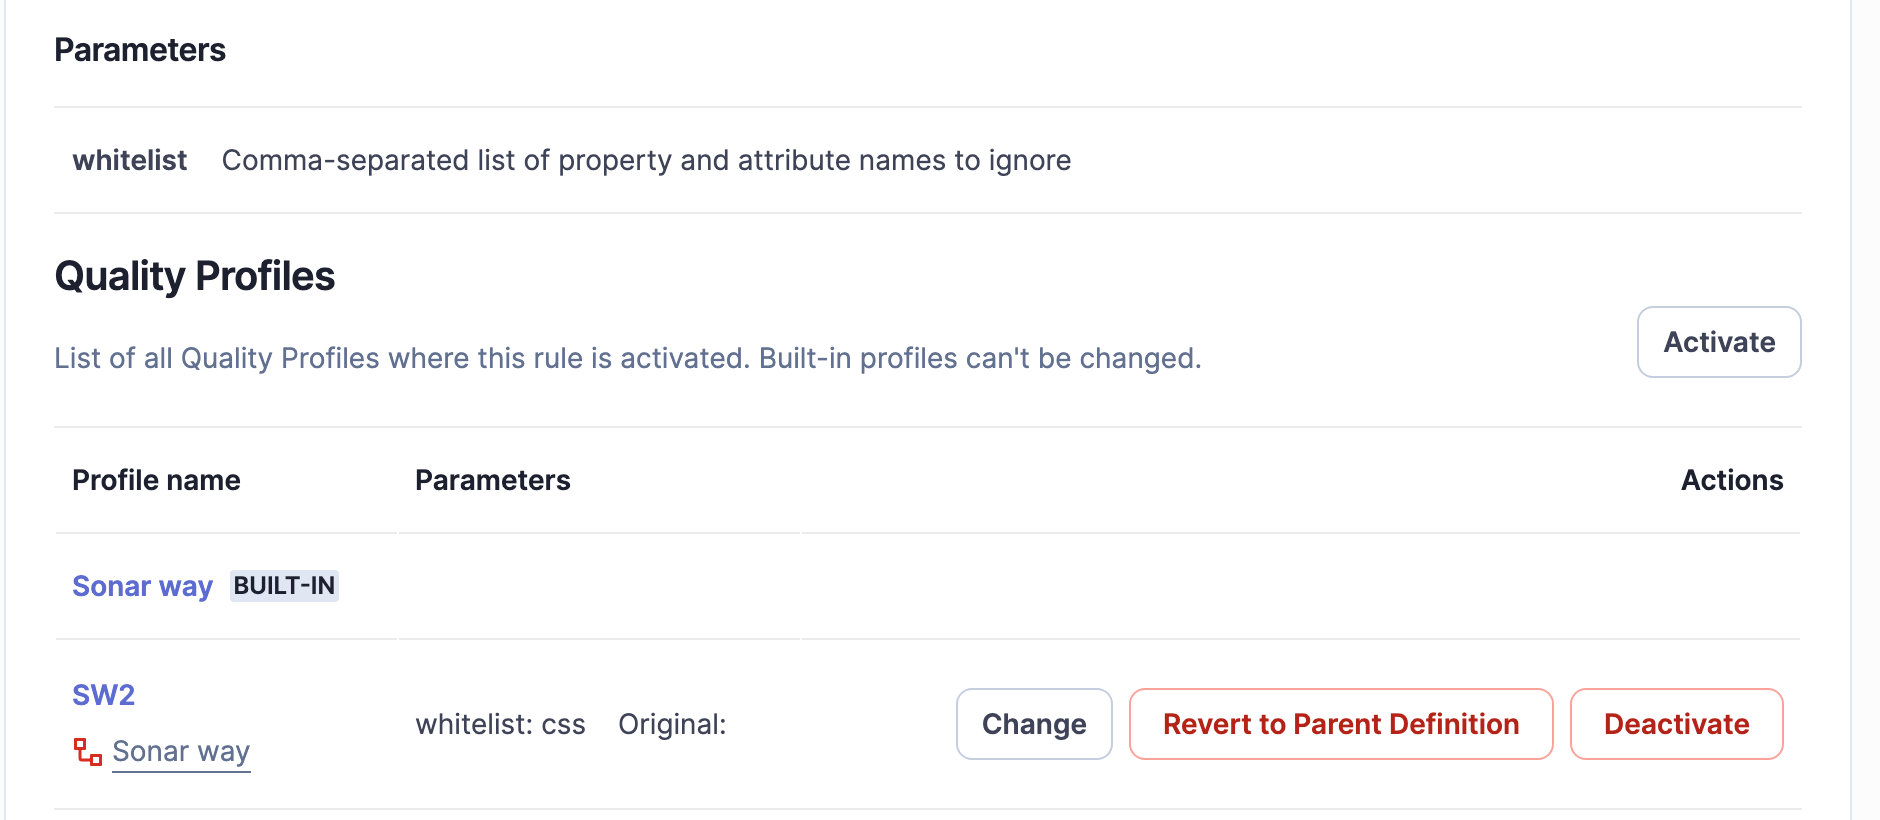This screenshot has height=820, width=1880.
Task: Click the BUILT-IN badge
Action: click(x=284, y=586)
